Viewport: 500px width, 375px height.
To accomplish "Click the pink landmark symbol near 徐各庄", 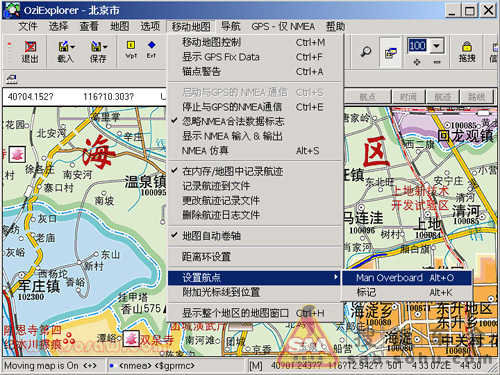I will tap(17, 154).
